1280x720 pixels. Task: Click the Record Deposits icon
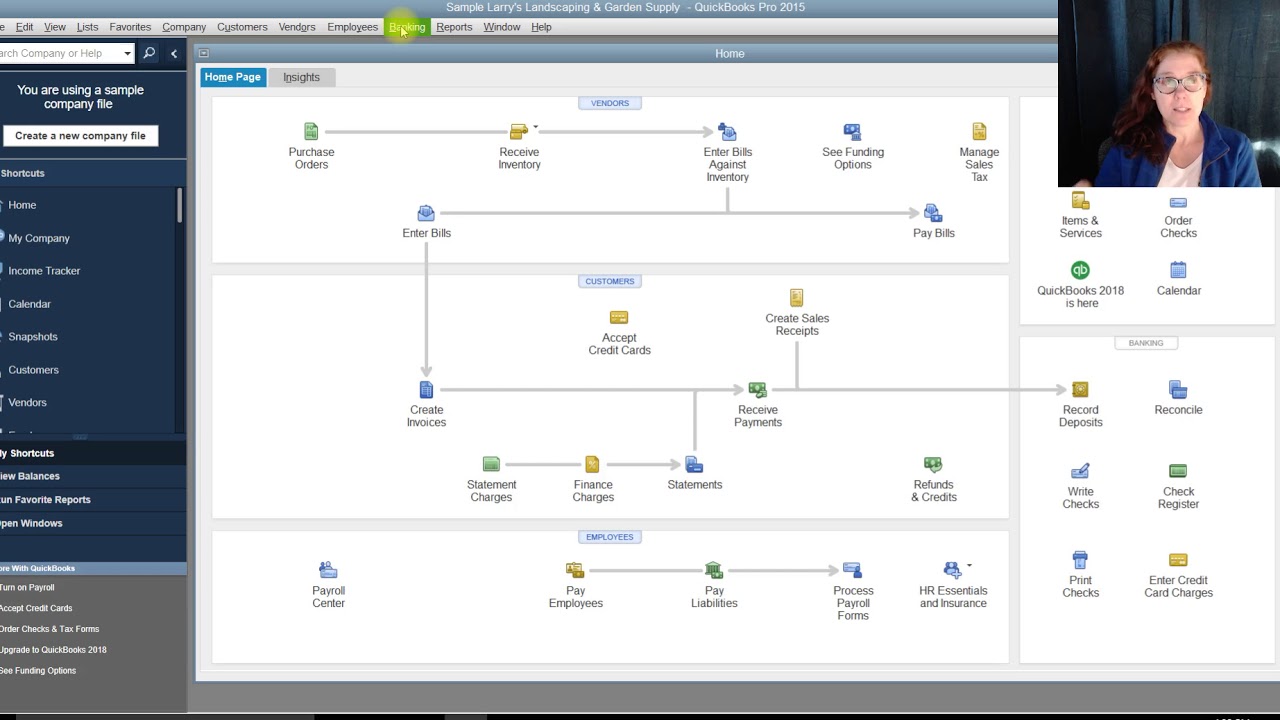point(1080,390)
